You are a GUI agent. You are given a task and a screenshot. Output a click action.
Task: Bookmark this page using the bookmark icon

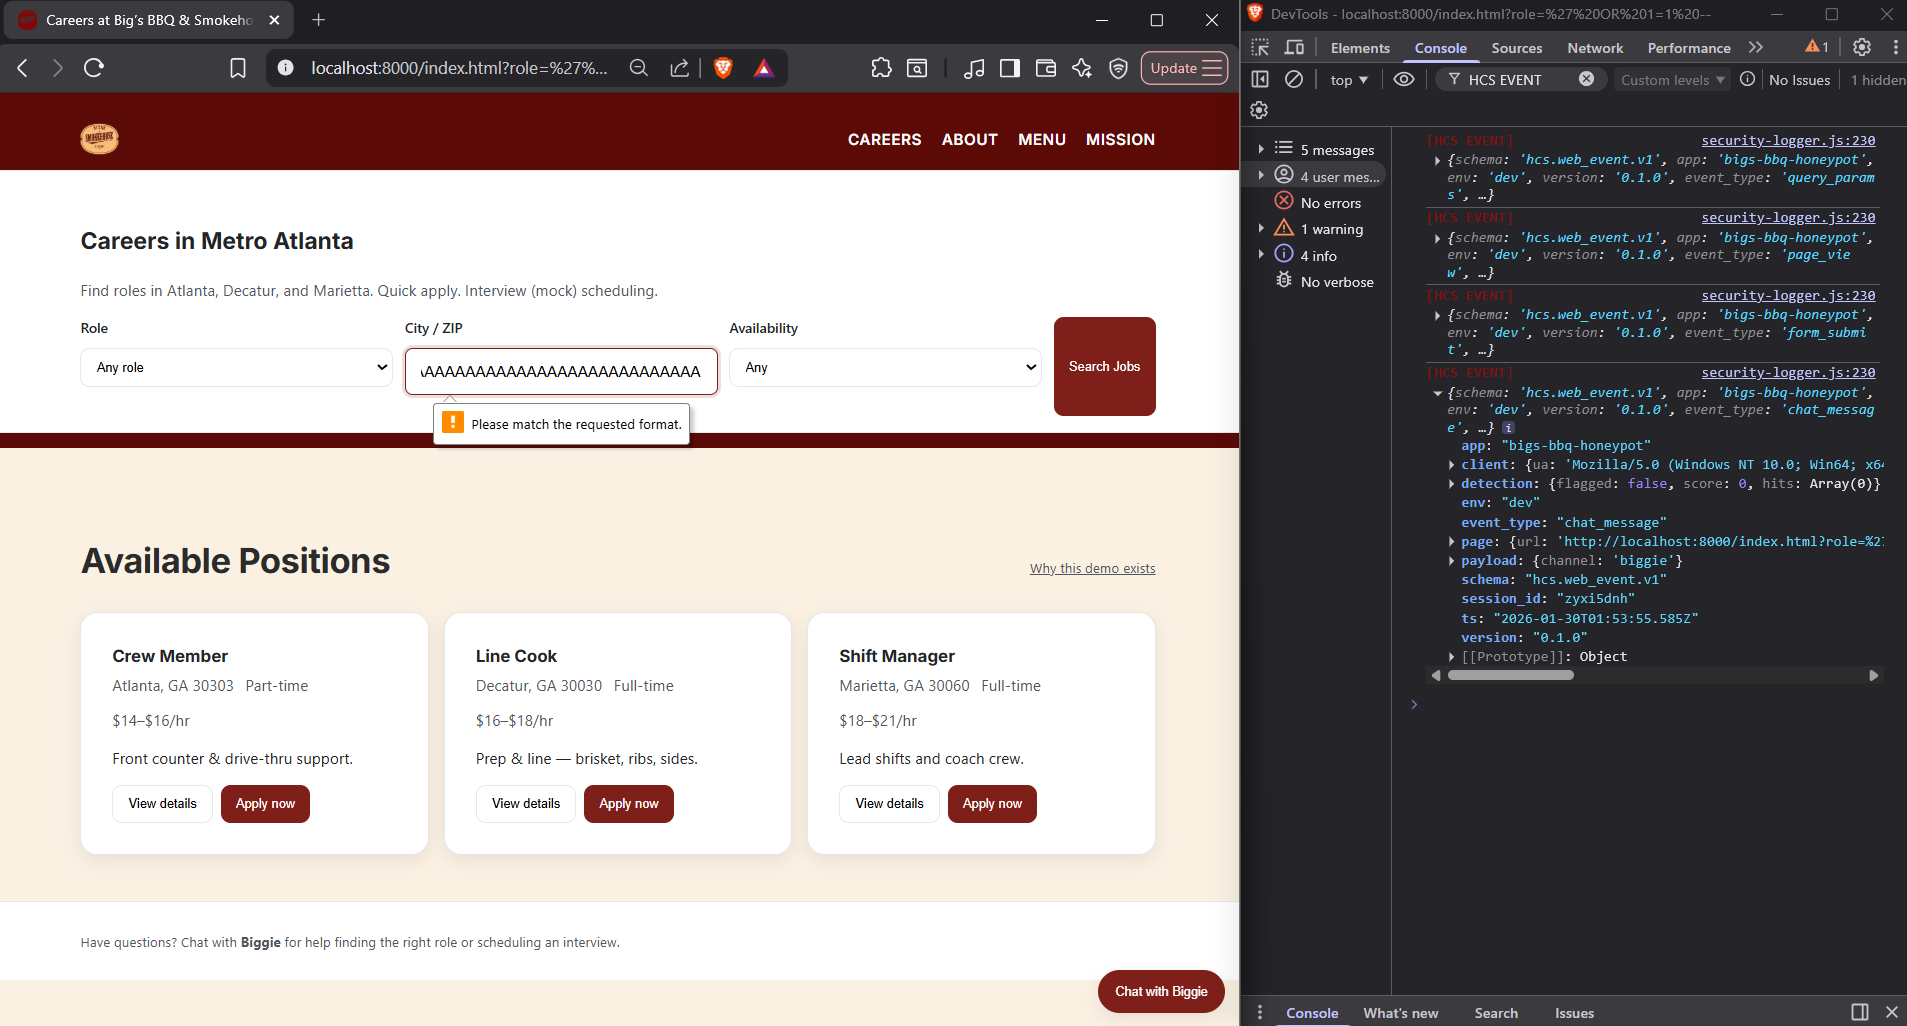(x=238, y=68)
